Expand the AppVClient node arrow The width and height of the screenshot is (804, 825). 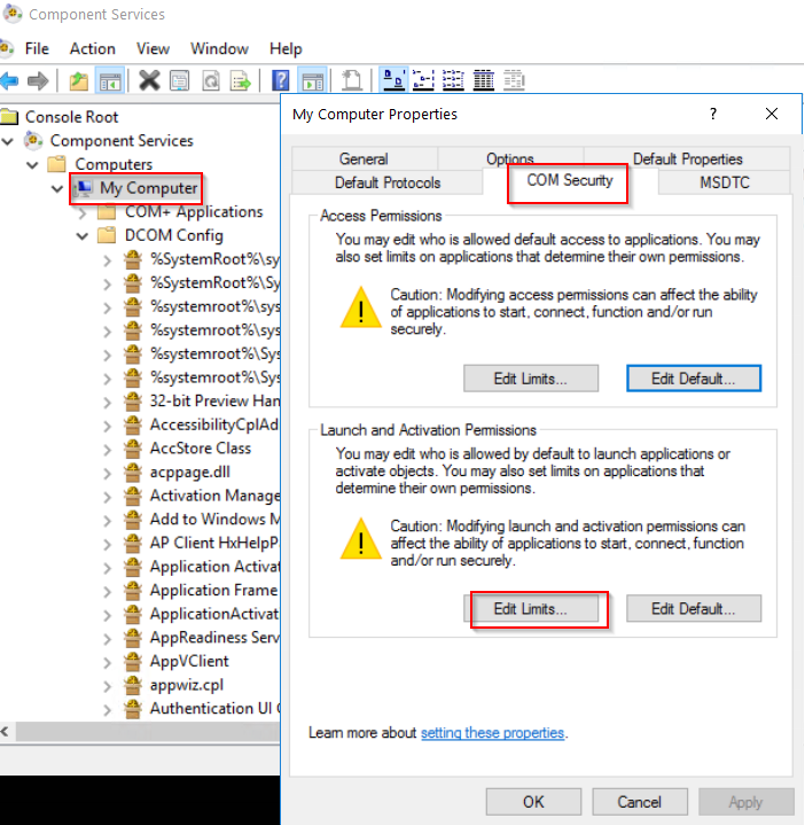(107, 663)
